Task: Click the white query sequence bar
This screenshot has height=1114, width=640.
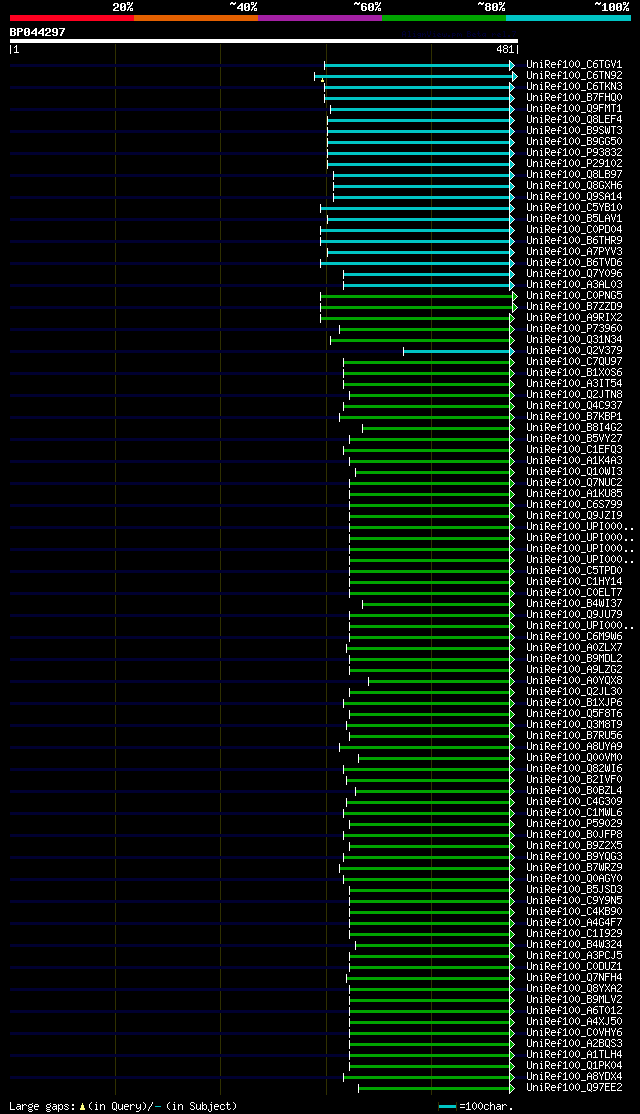Action: (264, 40)
